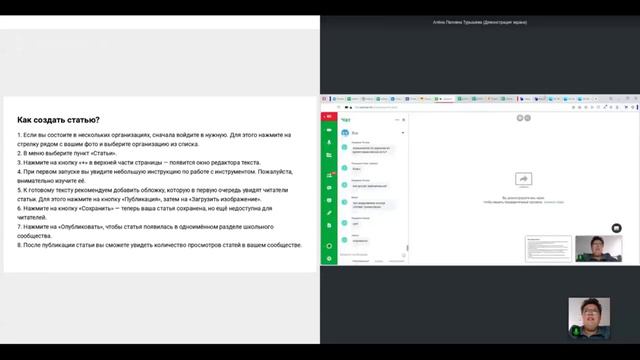Open the document icon in green sidebar

[x=329, y=225]
